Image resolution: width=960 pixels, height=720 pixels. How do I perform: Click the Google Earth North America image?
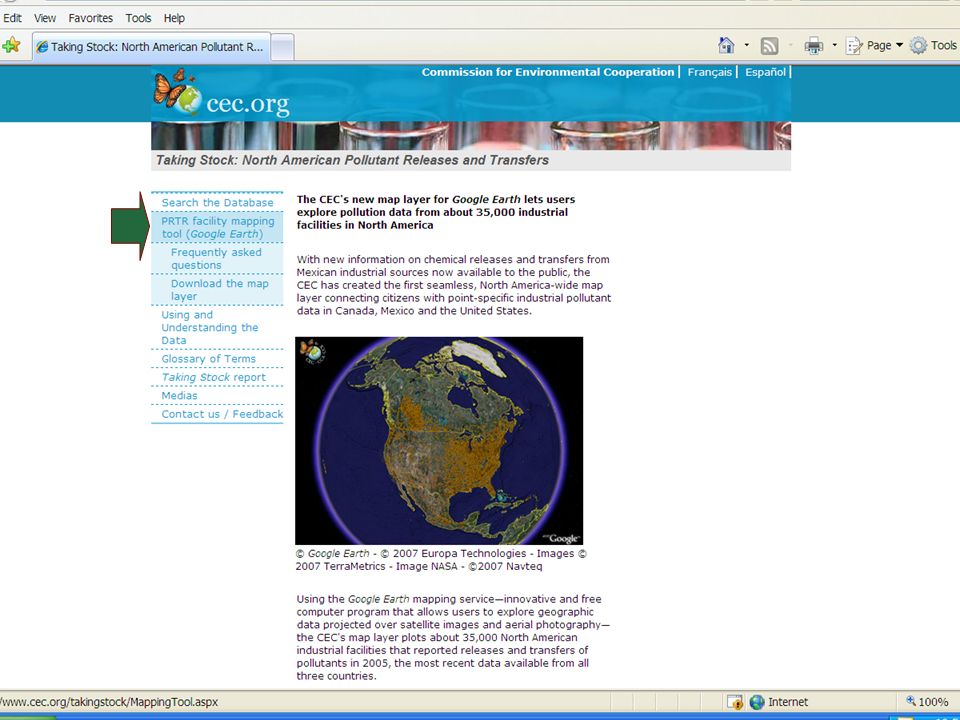[439, 441]
